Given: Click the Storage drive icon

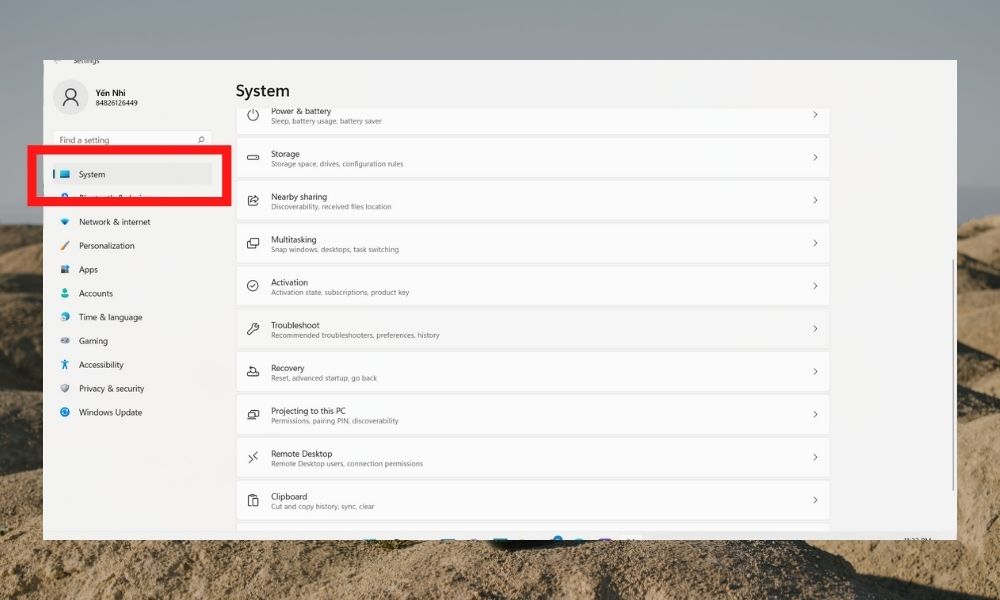Looking at the screenshot, I should click(252, 157).
